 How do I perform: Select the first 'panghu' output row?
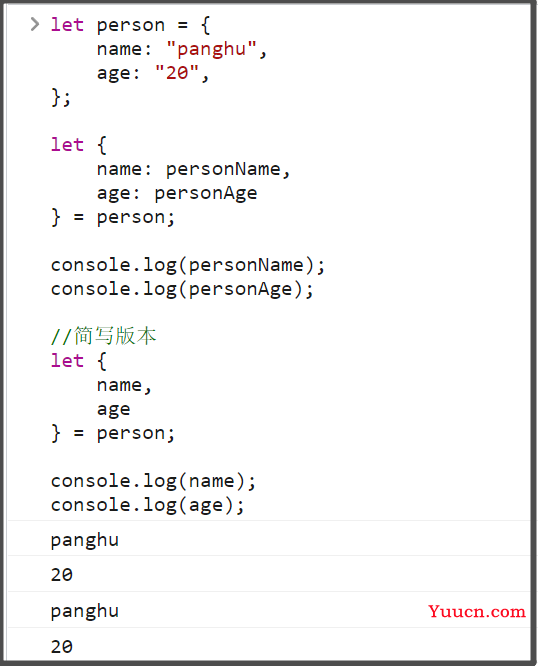[269, 539]
